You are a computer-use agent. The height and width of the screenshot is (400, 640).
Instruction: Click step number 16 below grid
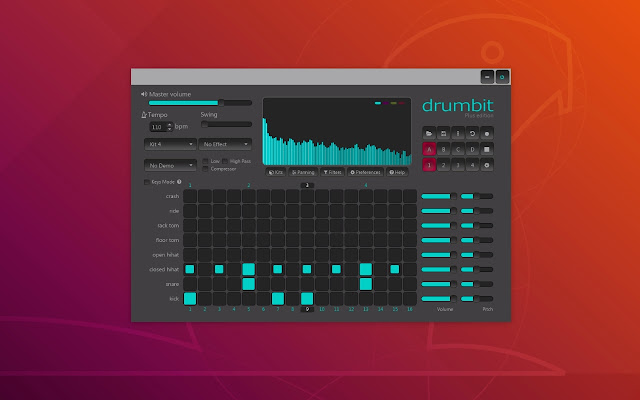pyautogui.click(x=409, y=309)
